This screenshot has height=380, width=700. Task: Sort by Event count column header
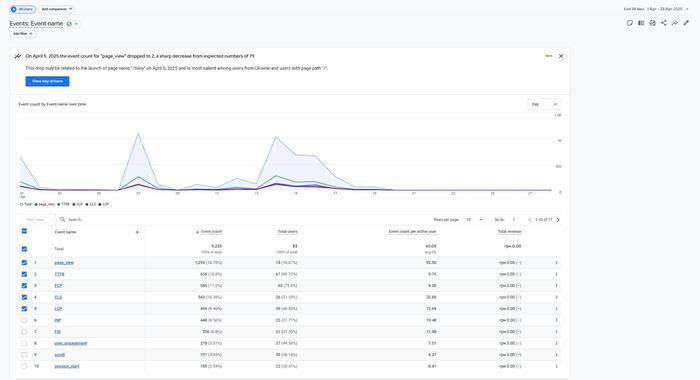(x=211, y=232)
